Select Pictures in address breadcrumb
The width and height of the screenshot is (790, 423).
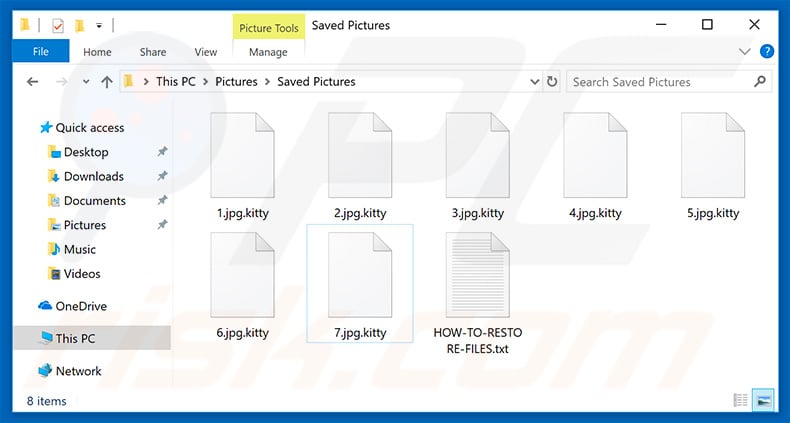[x=236, y=82]
